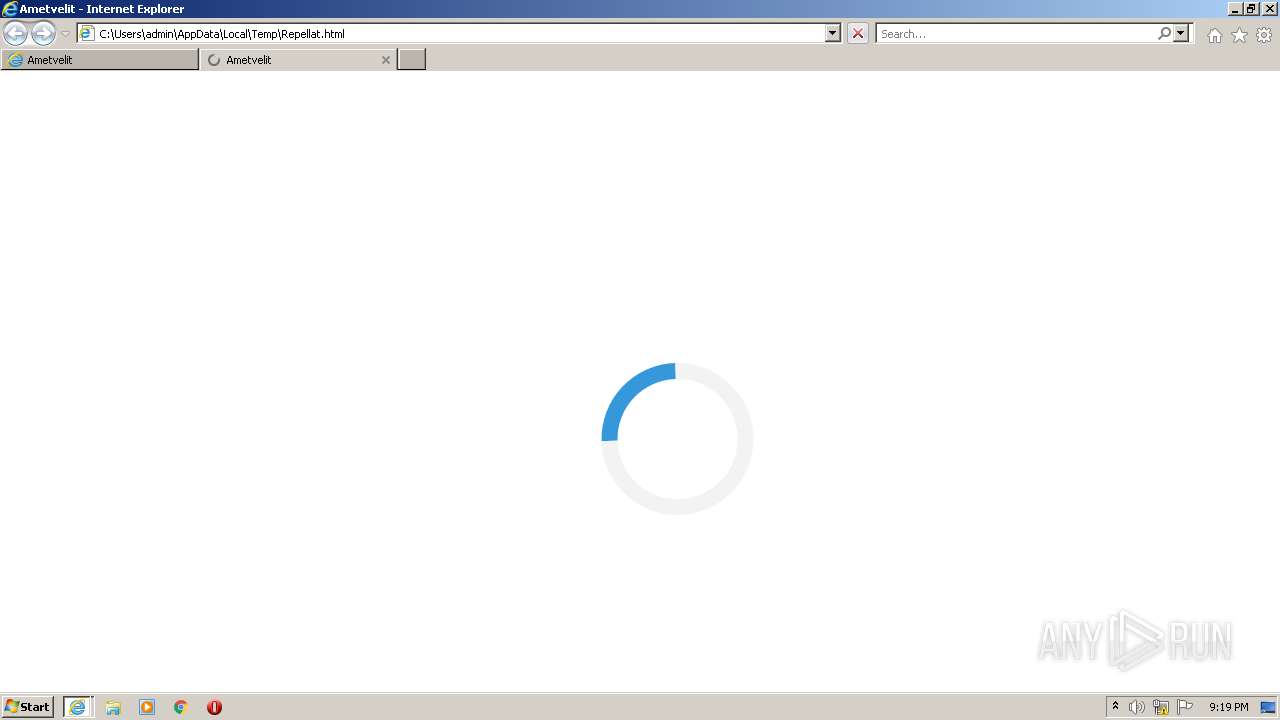The width and height of the screenshot is (1280, 720).
Task: Open the recent pages dropdown arrow
Action: point(65,33)
